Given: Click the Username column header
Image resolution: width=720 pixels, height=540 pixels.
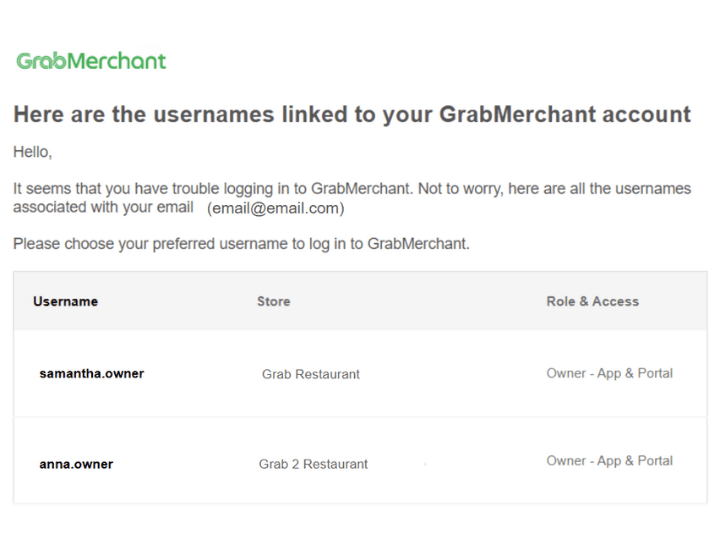Looking at the screenshot, I should [x=66, y=301].
